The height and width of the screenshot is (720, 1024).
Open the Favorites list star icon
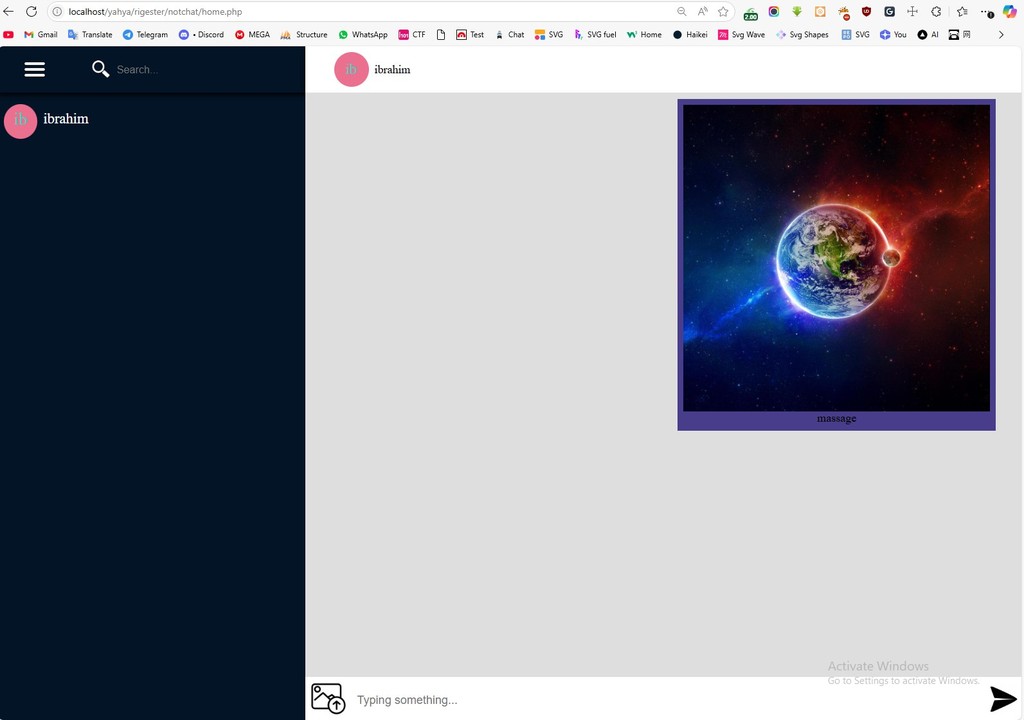[x=963, y=12]
